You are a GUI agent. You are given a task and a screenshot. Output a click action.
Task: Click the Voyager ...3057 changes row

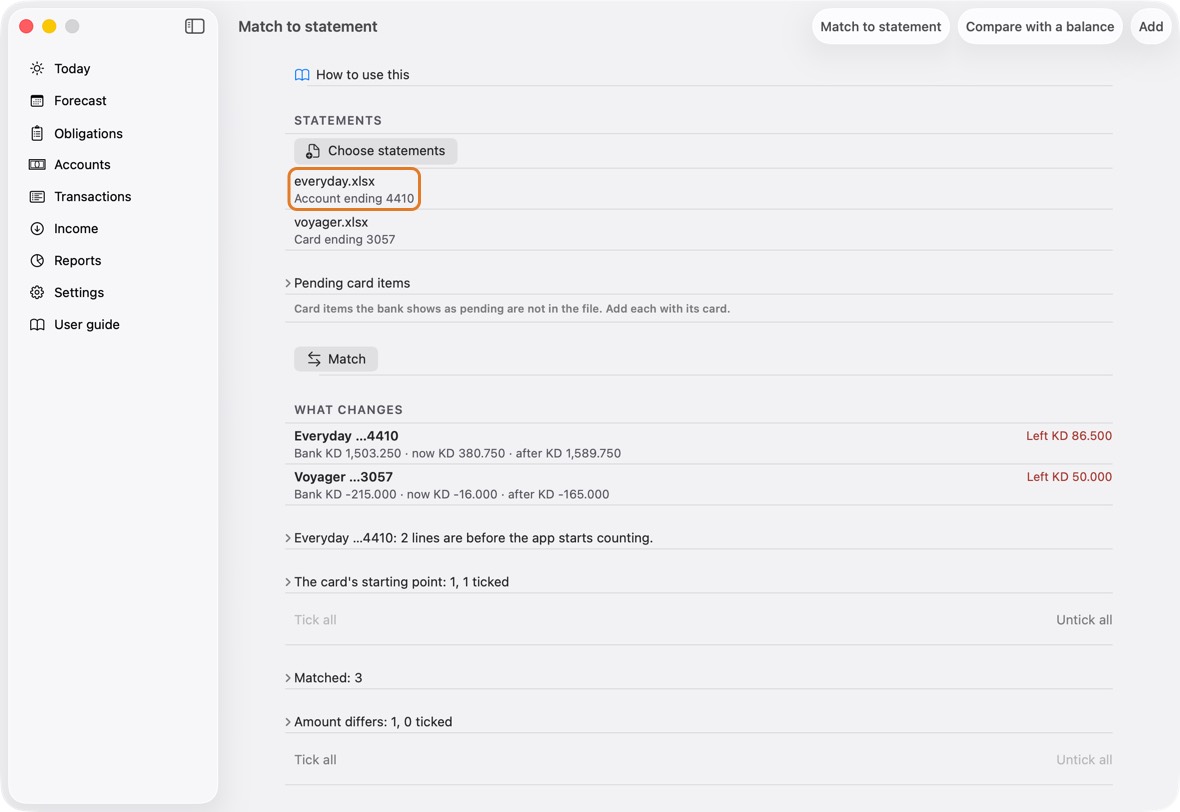coord(698,485)
